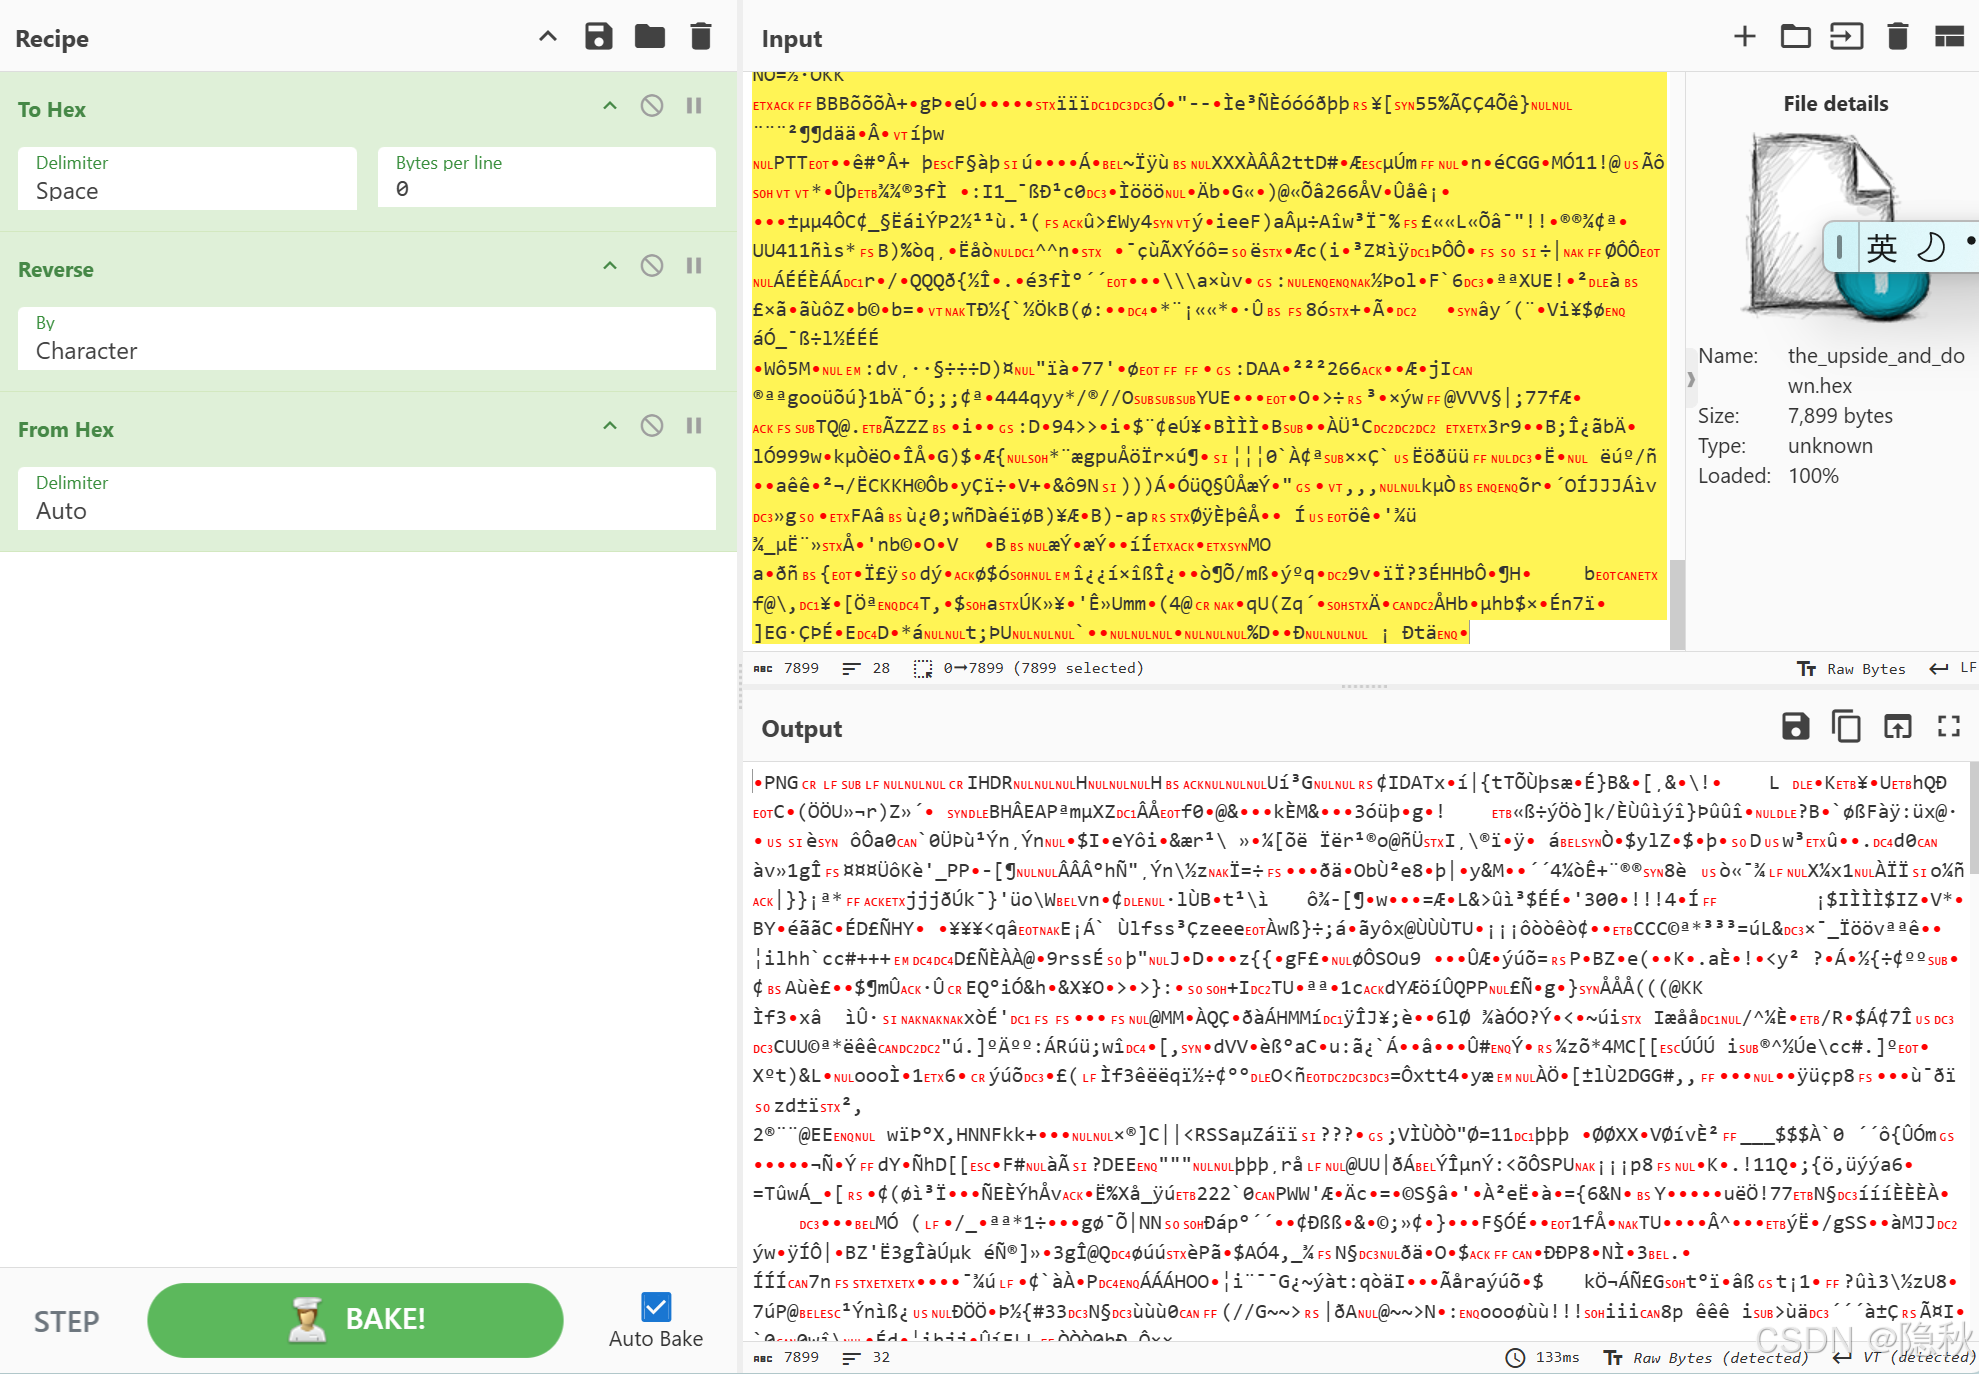This screenshot has width=1979, height=1374.
Task: Copy the output to clipboard
Action: 1846,727
